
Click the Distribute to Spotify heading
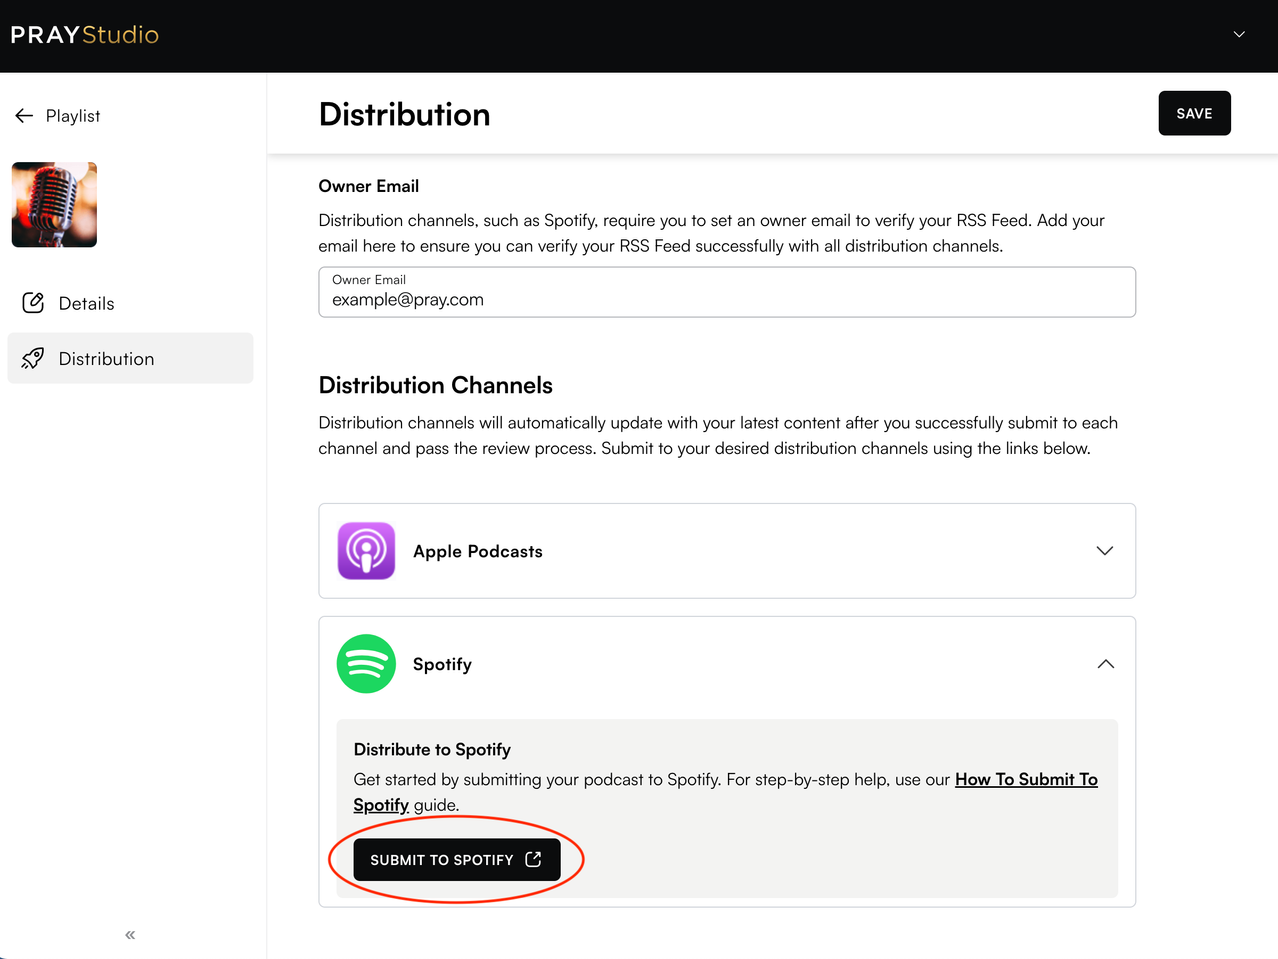click(432, 749)
